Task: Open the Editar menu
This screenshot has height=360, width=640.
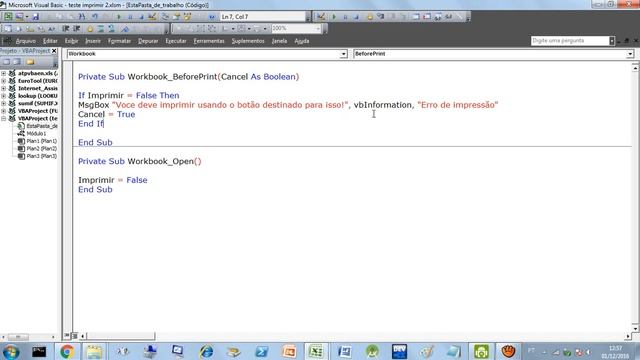Action: click(50, 41)
